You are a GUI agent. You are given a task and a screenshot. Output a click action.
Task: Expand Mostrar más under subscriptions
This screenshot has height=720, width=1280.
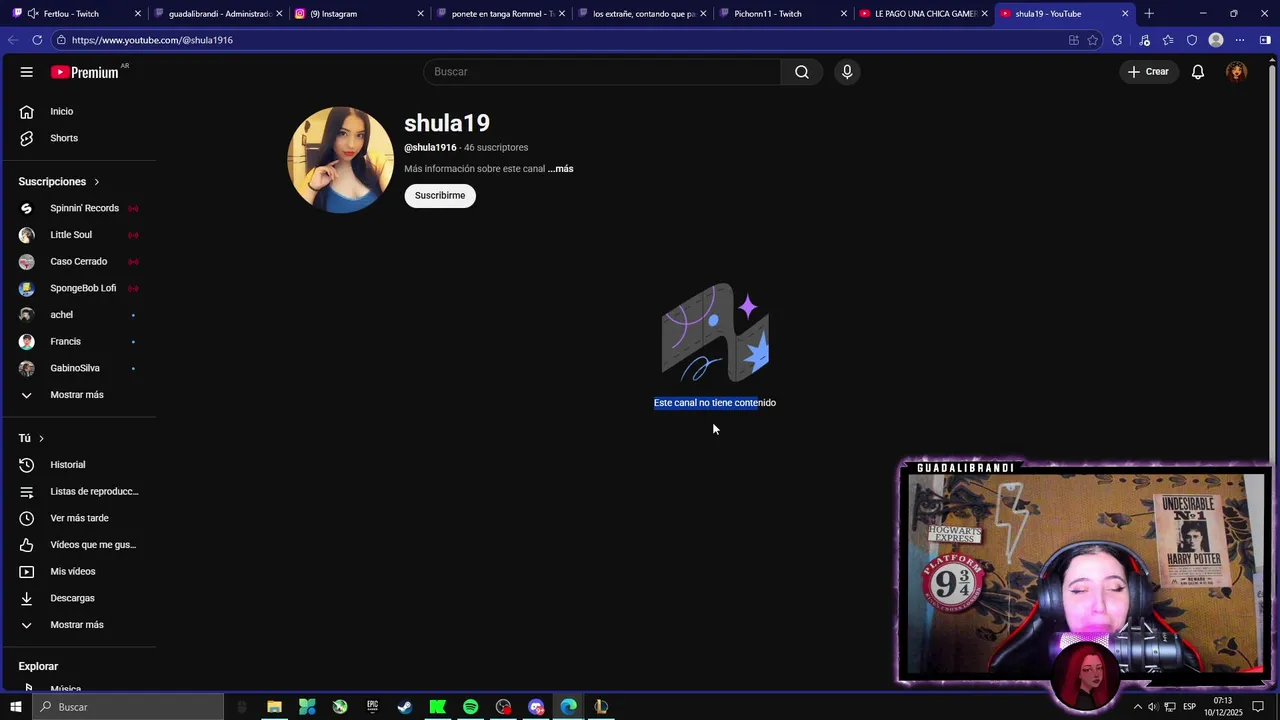[78, 395]
